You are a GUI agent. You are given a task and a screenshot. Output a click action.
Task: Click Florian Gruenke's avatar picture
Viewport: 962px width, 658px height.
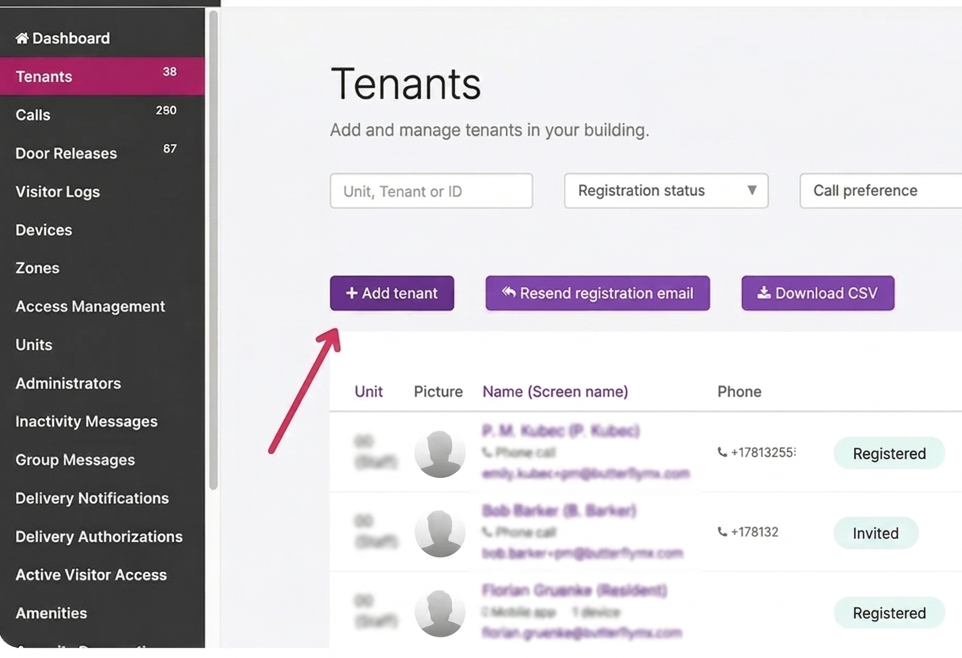tap(440, 612)
